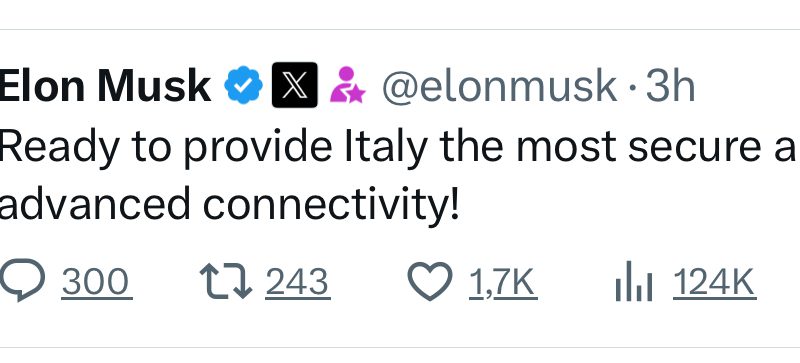Viewport: 800px width, 363px height.
Task: Click the reply speech bubble icon
Action: click(x=22, y=281)
